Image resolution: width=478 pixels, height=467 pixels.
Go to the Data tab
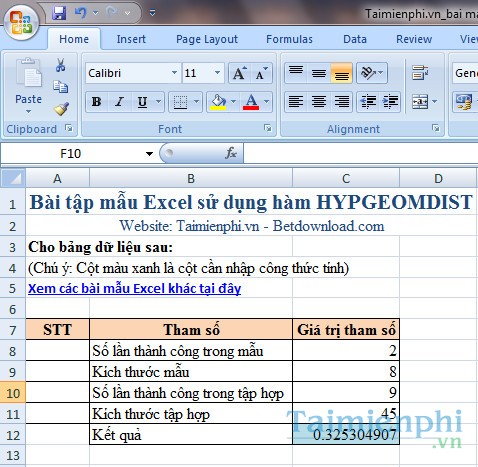(x=355, y=39)
